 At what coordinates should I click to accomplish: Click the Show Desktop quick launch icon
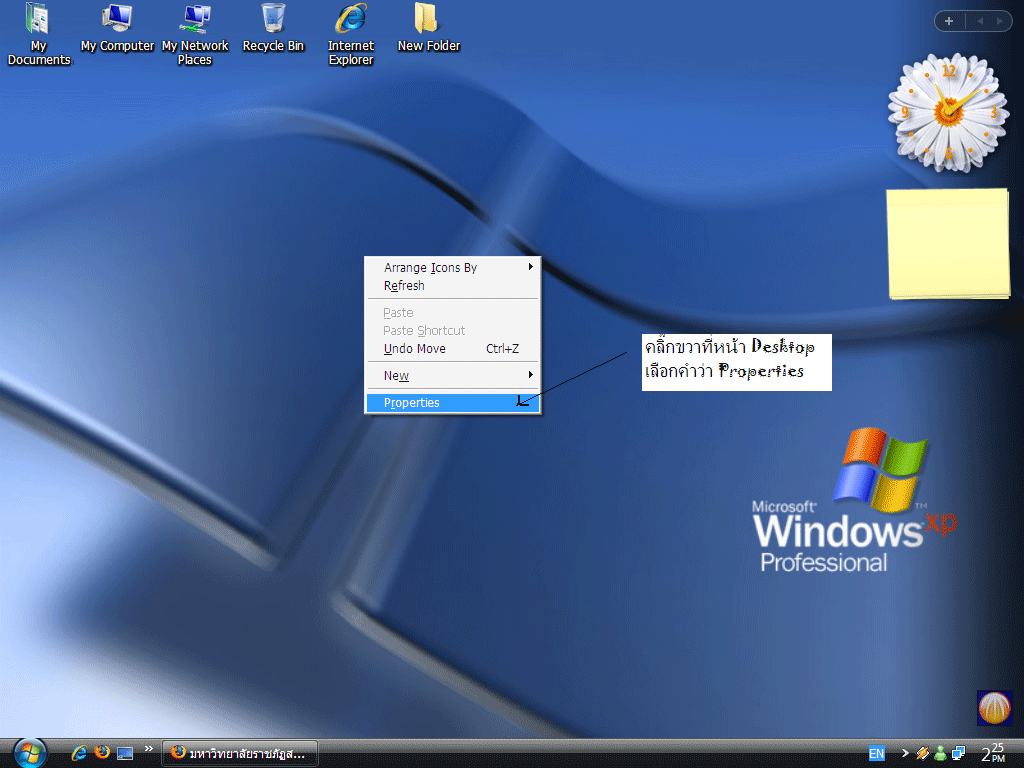point(125,754)
